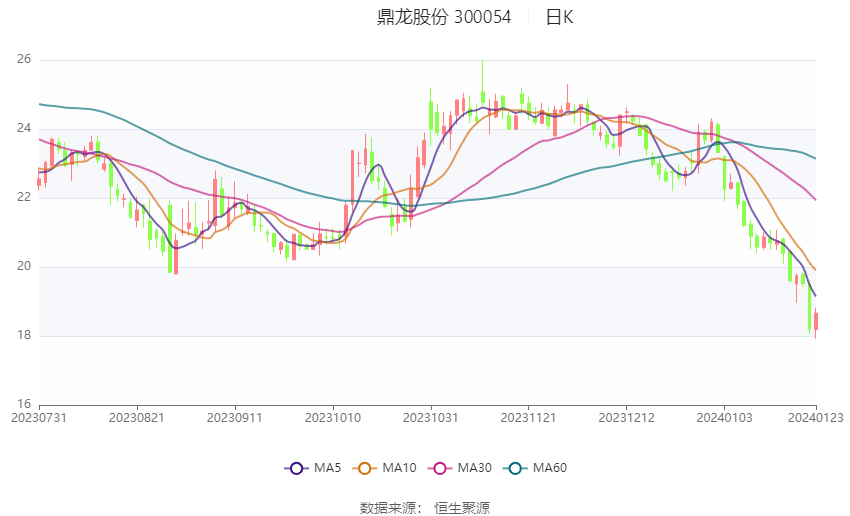The height and width of the screenshot is (516, 850).
Task: Toggle the MA30 legend series
Action: point(460,468)
